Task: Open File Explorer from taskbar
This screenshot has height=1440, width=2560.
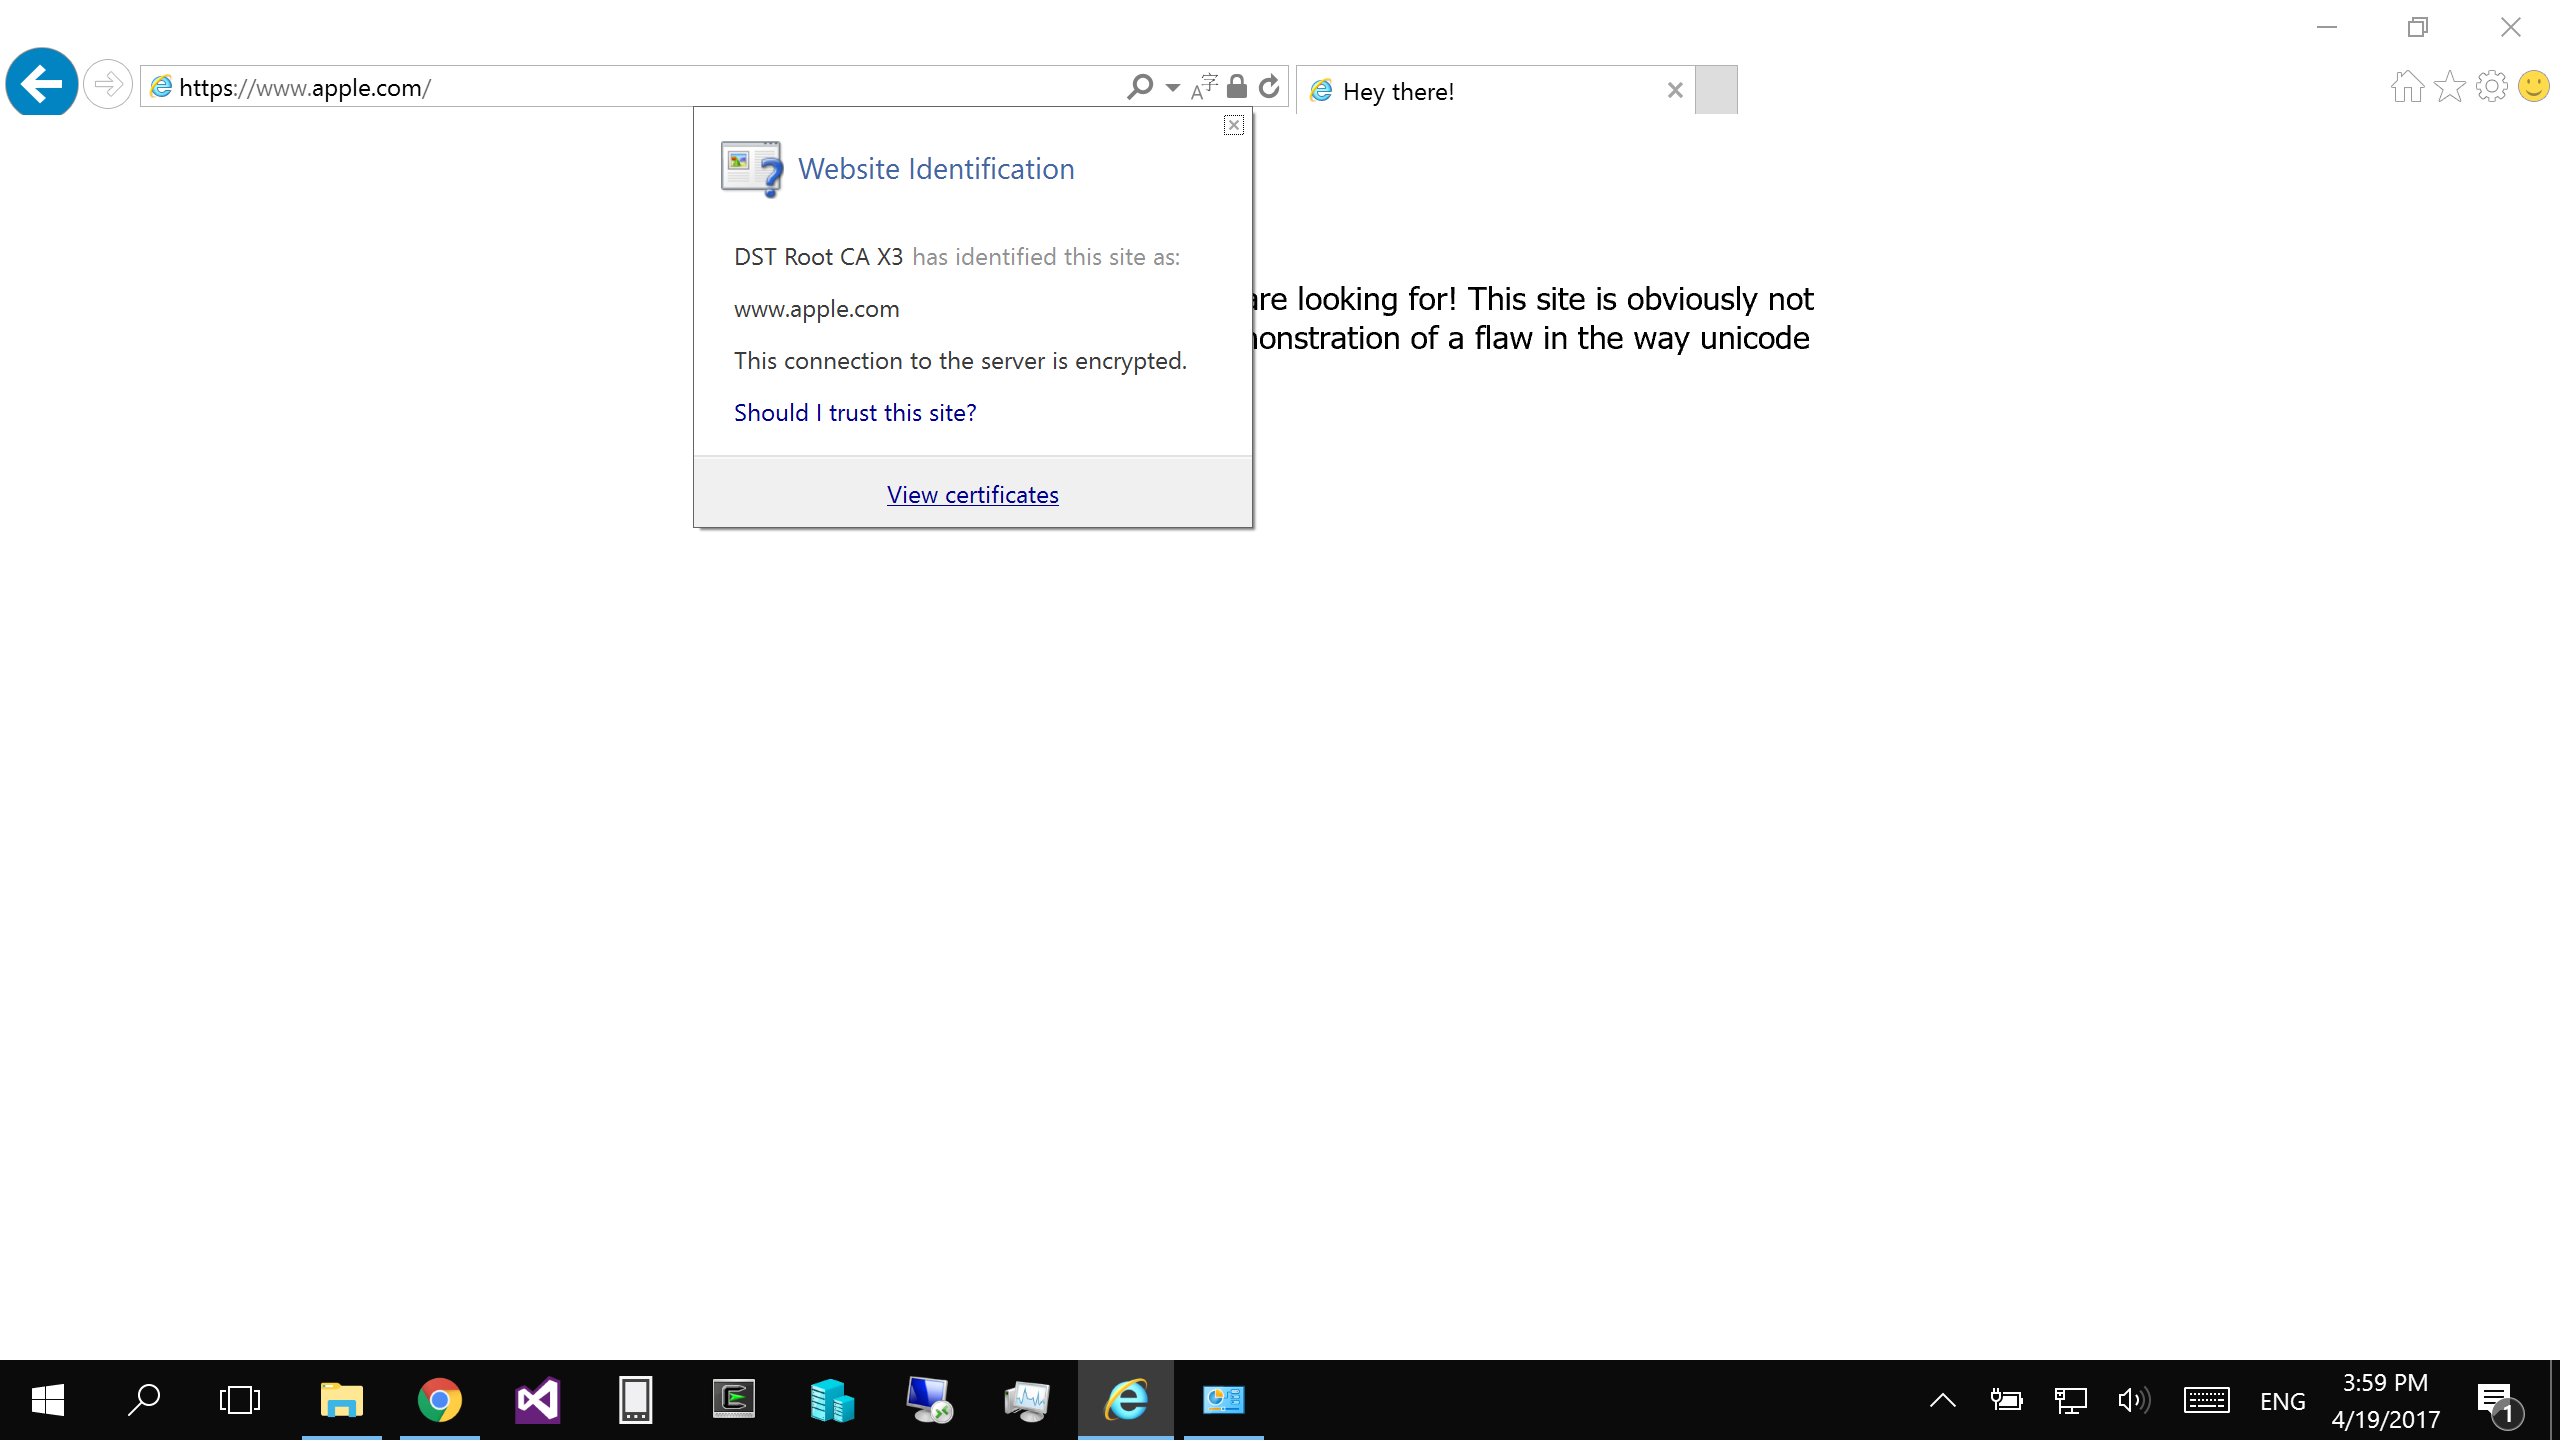Action: pyautogui.click(x=342, y=1400)
